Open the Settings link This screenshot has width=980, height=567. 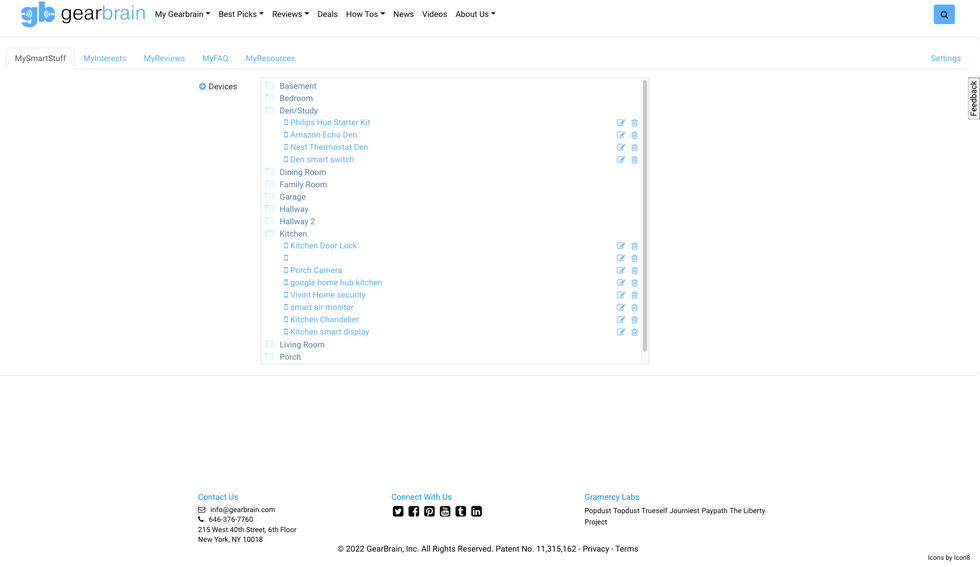coord(946,58)
